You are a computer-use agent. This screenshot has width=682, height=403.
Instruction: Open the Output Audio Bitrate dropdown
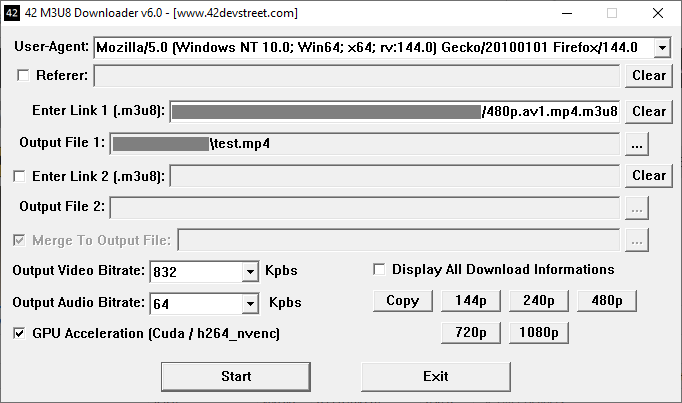(250, 304)
